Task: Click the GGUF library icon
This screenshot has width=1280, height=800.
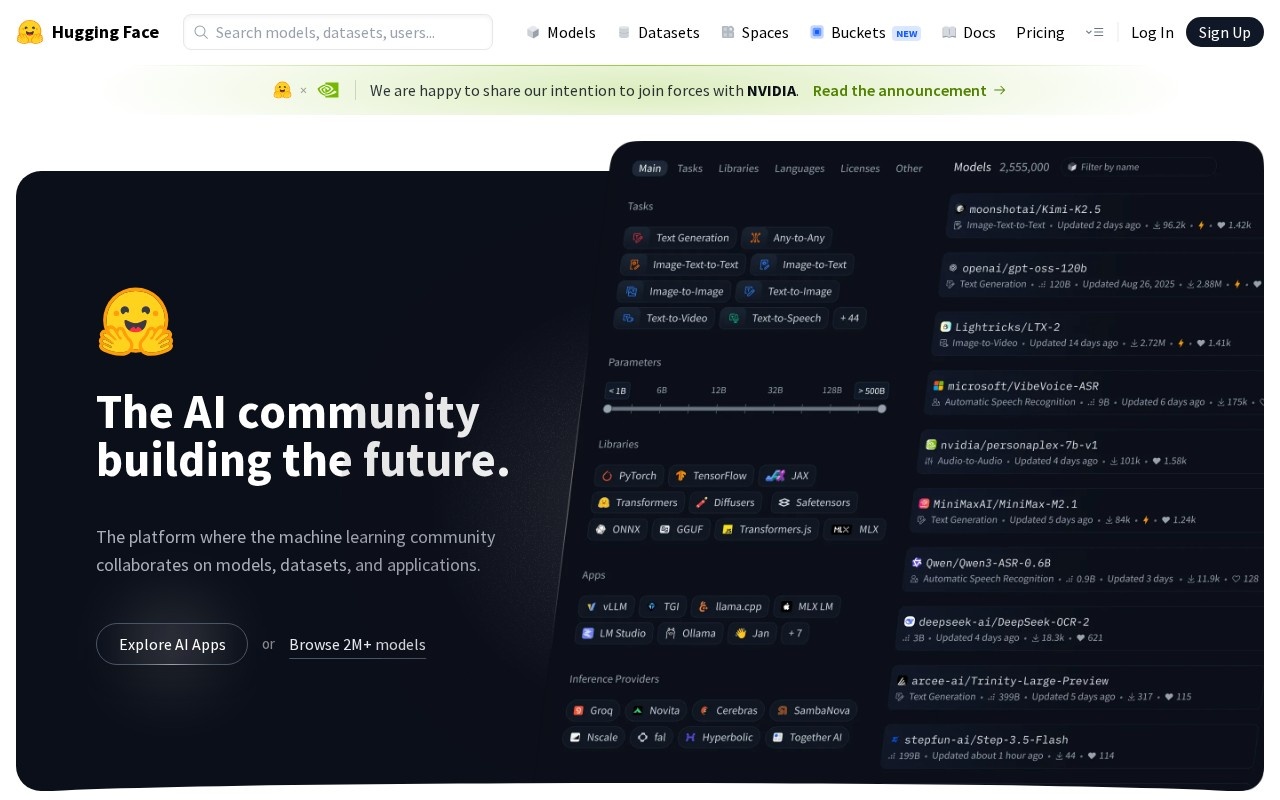Action: [x=665, y=530]
